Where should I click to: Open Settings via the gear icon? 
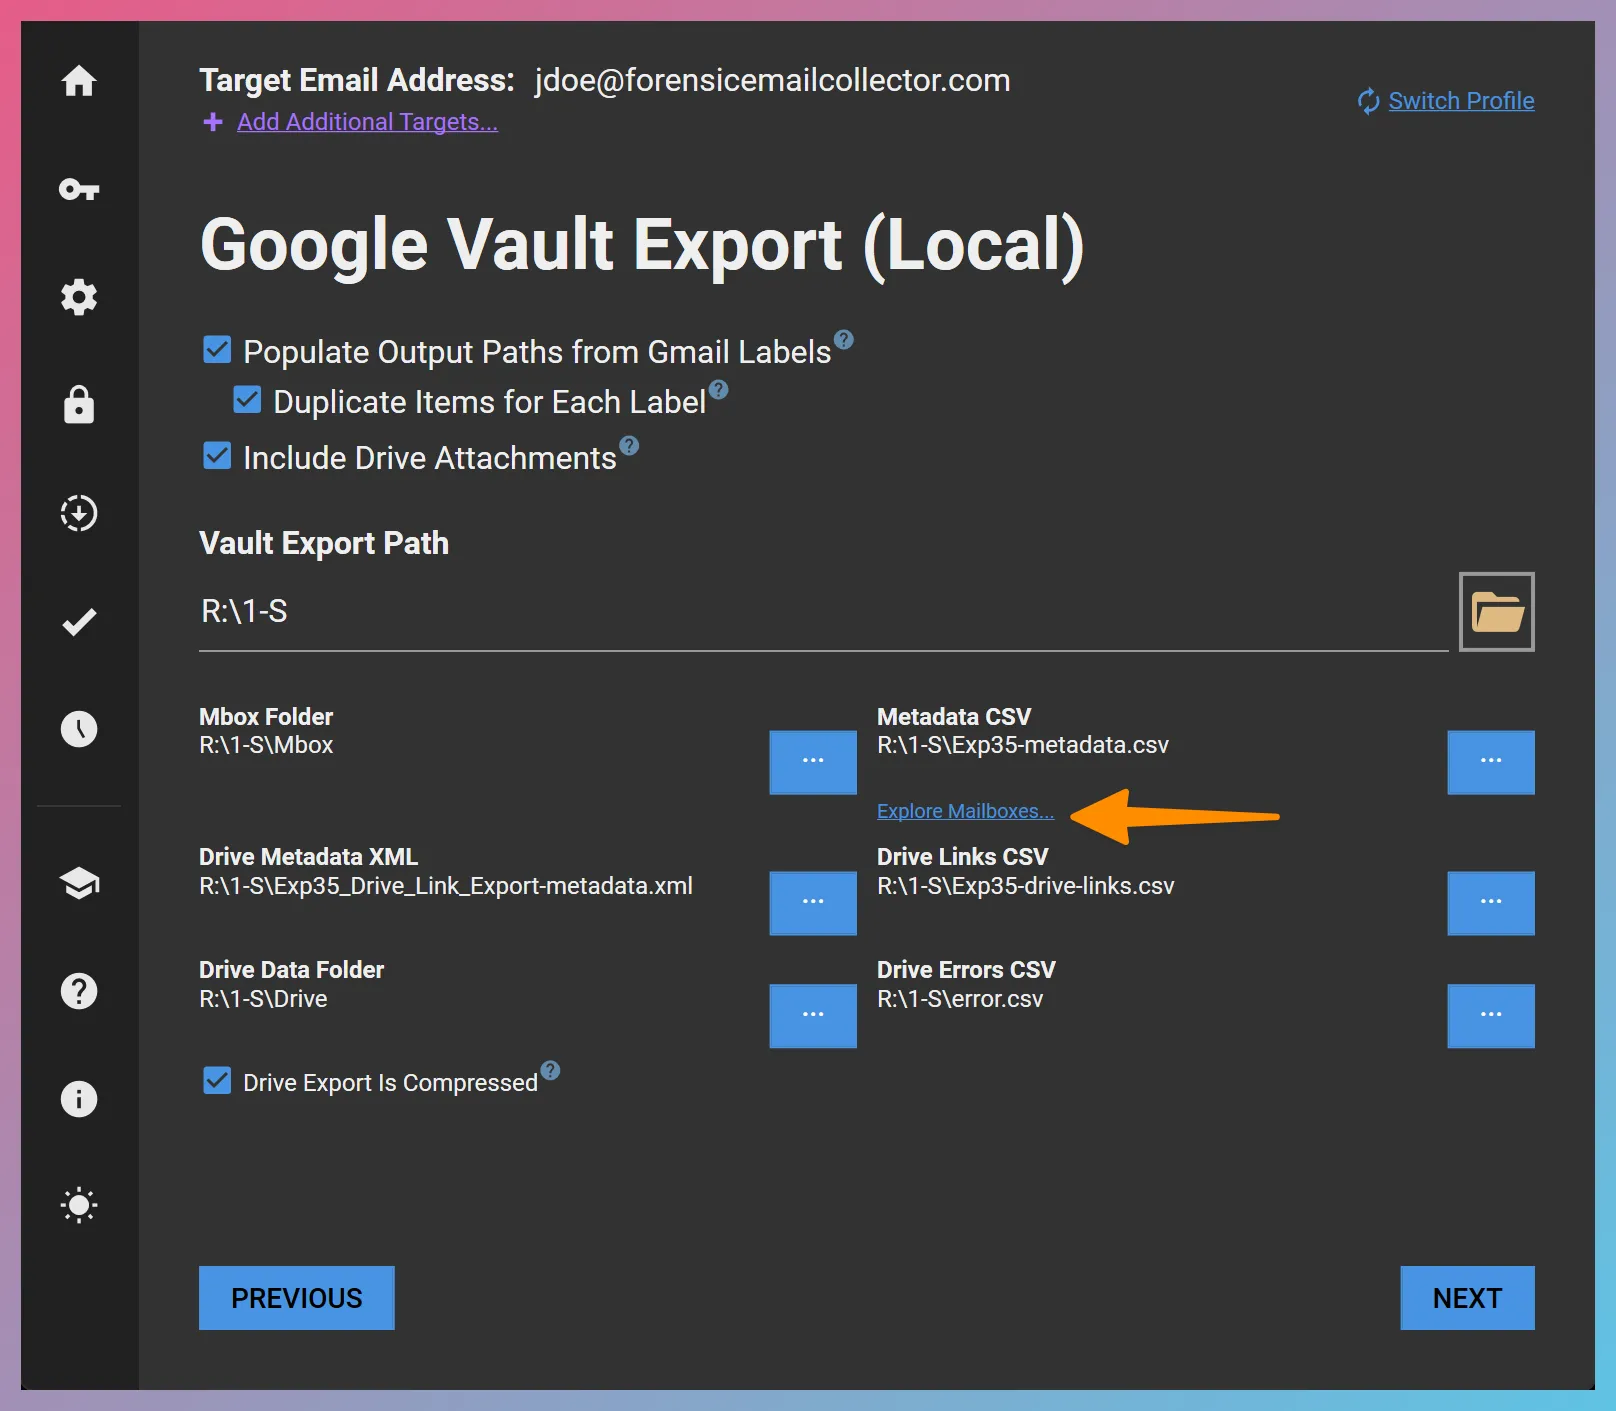coord(79,297)
